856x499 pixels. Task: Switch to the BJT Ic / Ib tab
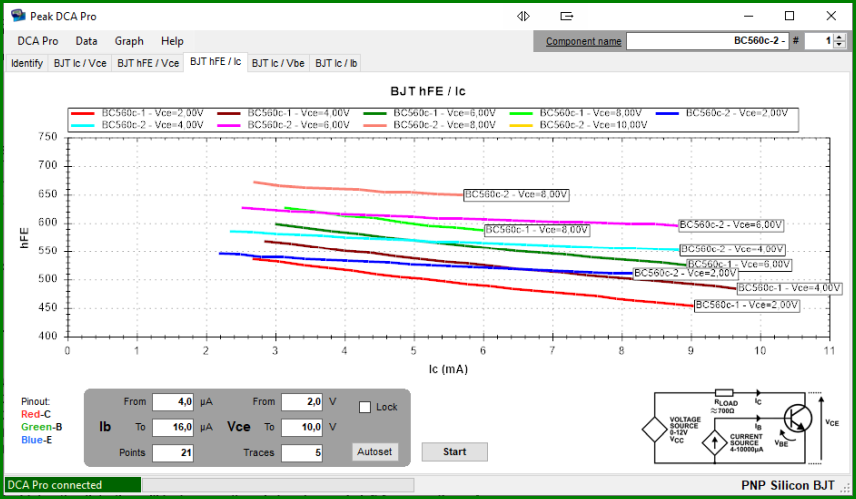(336, 63)
